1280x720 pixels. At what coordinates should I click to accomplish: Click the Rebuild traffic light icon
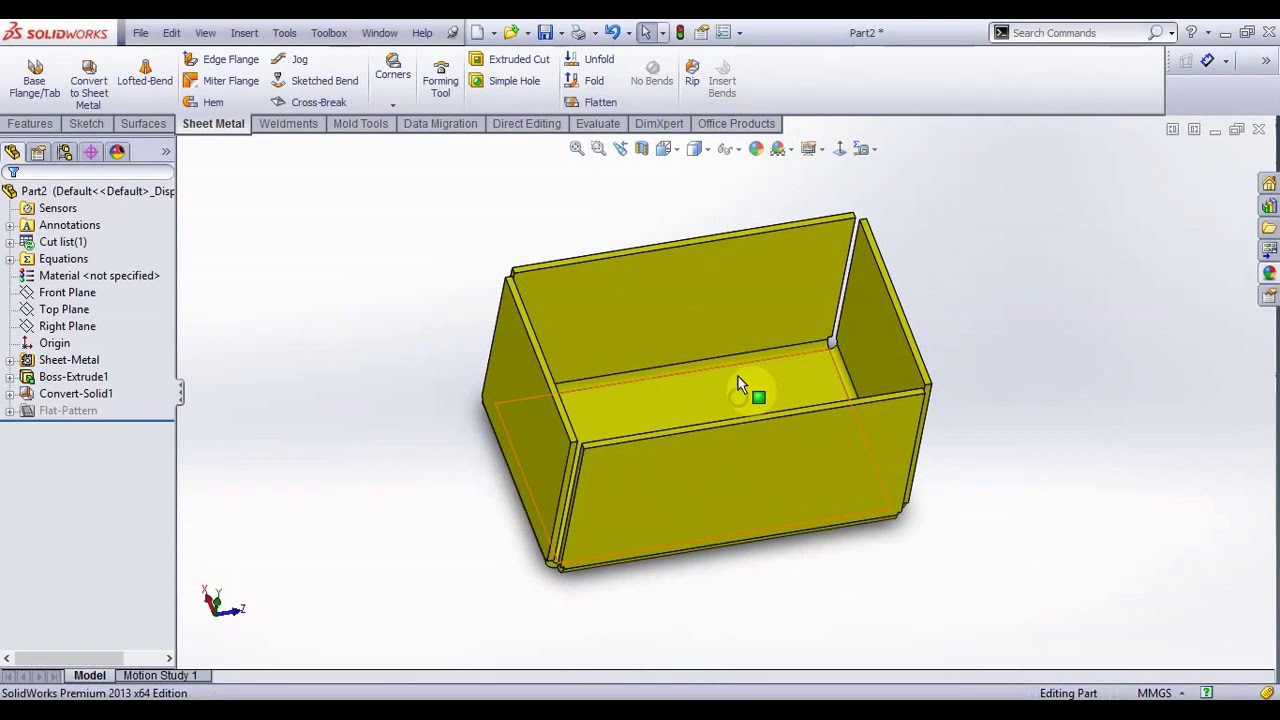680,33
